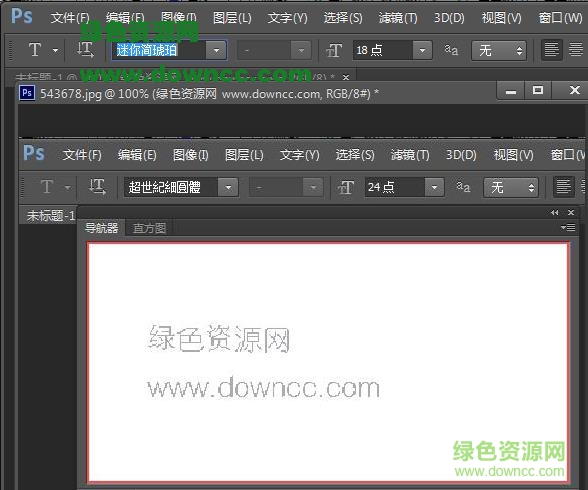
Task: Expand the outer Type tool preset arrow
Action: [x=56, y=50]
